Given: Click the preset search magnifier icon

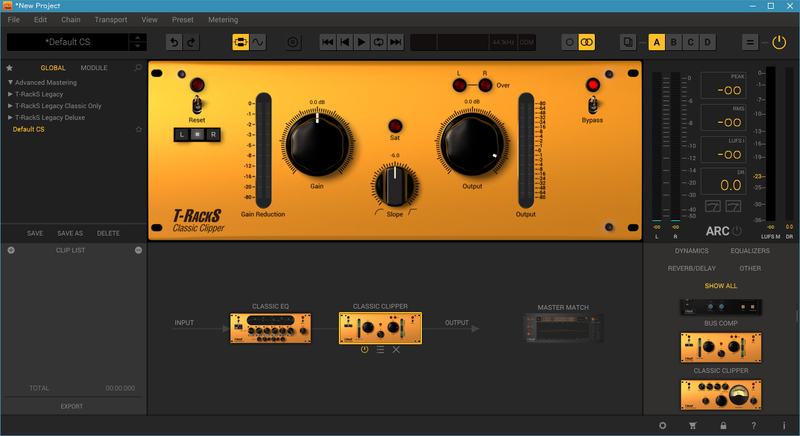Looking at the screenshot, I should (138, 68).
